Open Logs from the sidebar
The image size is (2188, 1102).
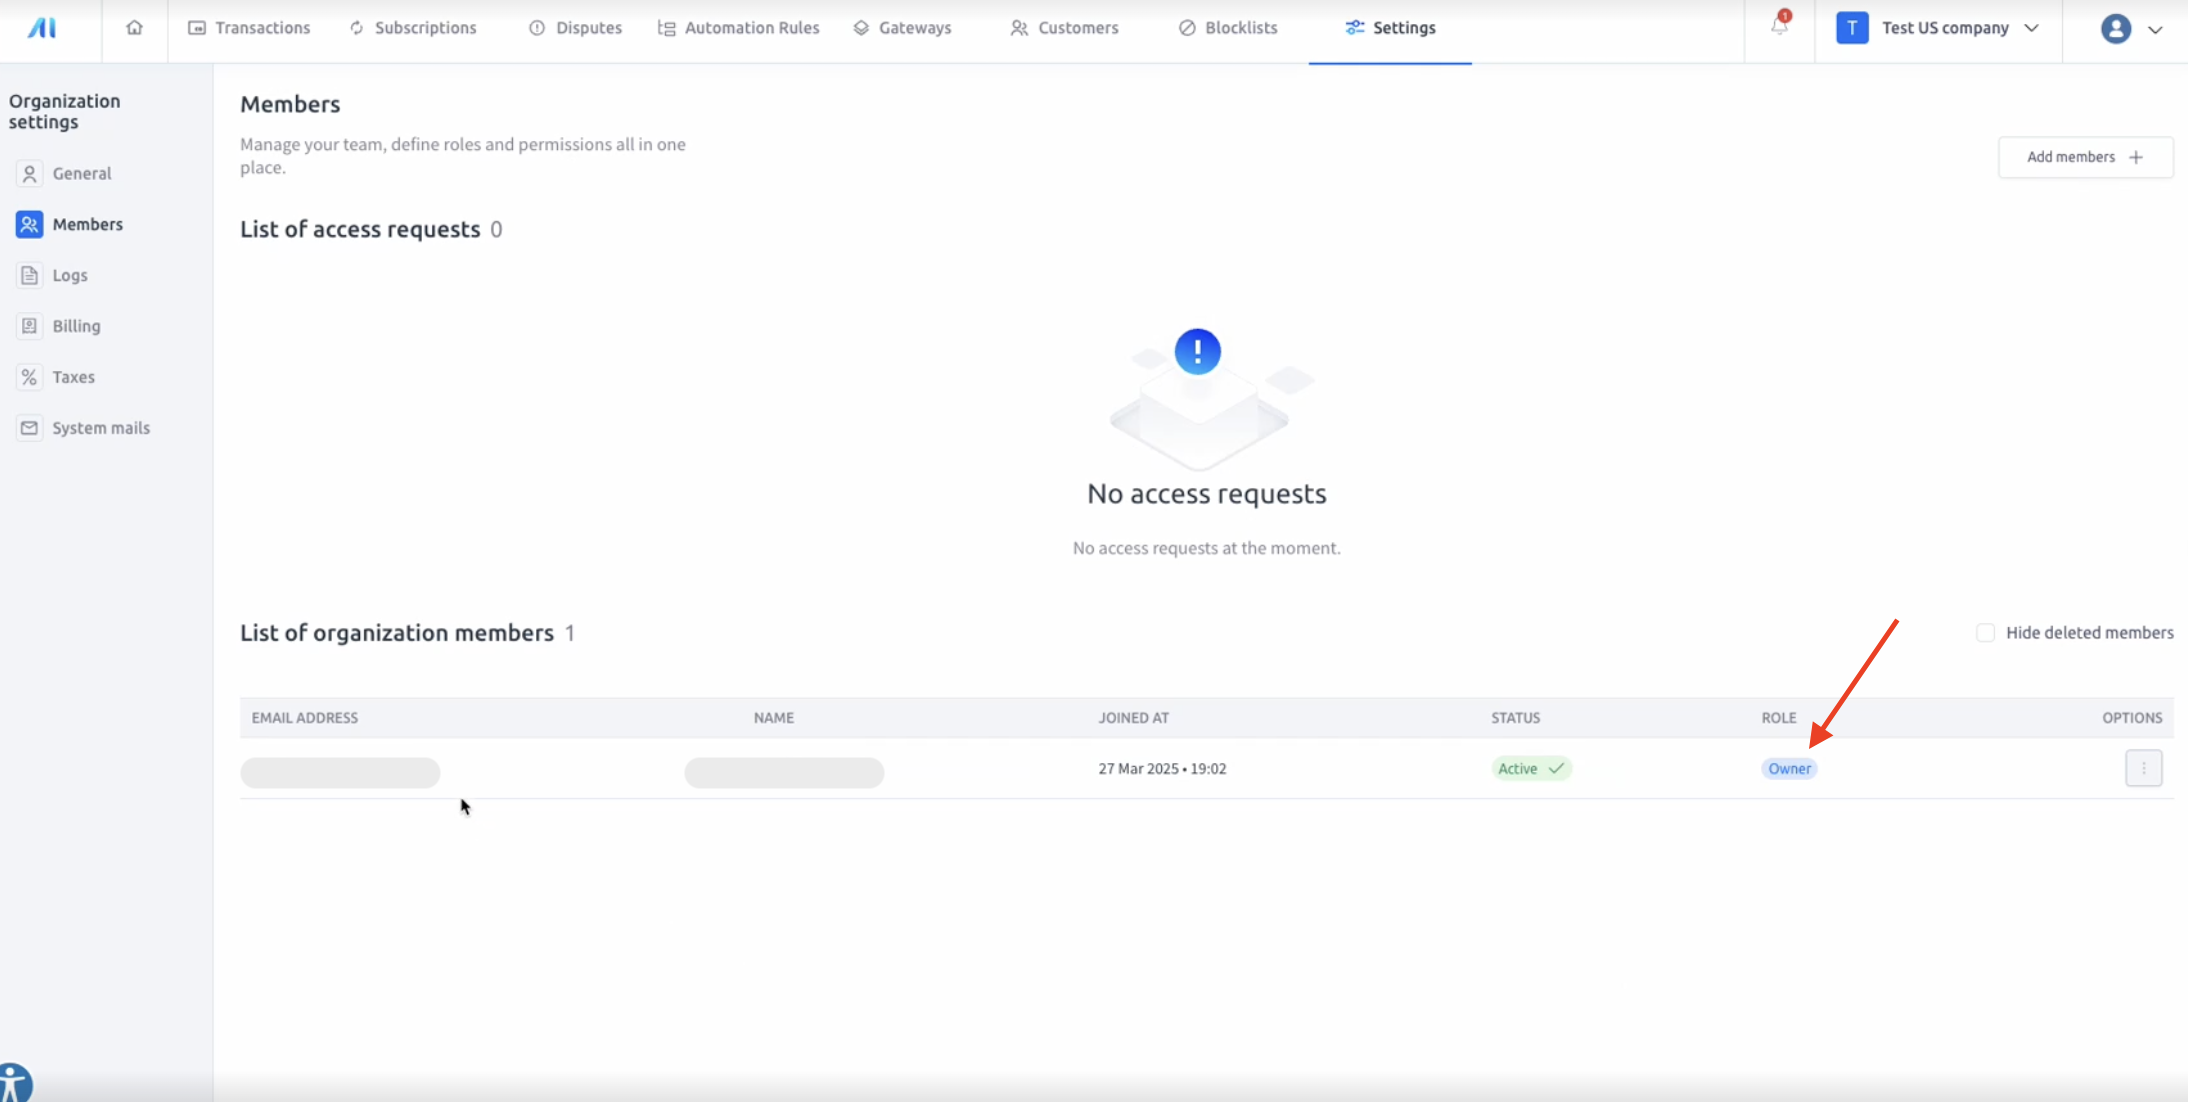[69, 275]
